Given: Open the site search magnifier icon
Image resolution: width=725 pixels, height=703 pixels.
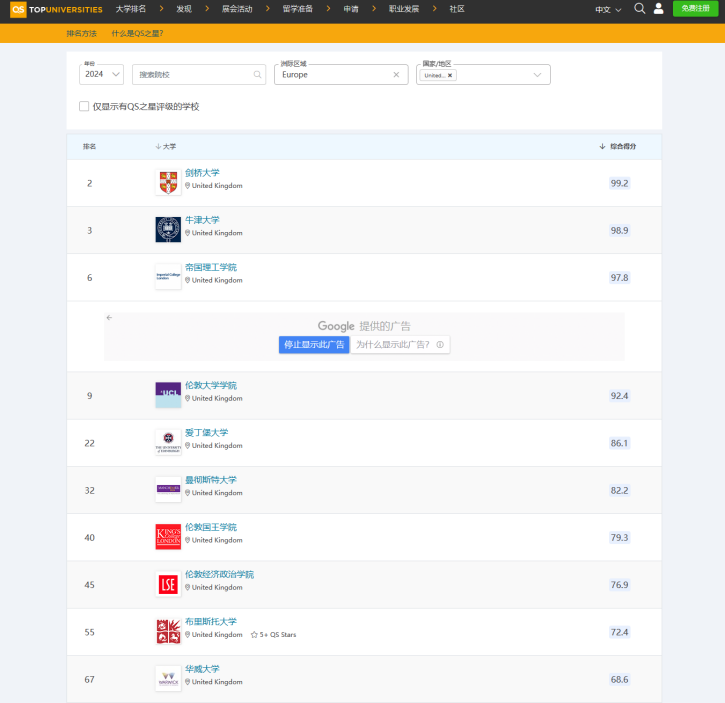Looking at the screenshot, I should click(x=639, y=8).
